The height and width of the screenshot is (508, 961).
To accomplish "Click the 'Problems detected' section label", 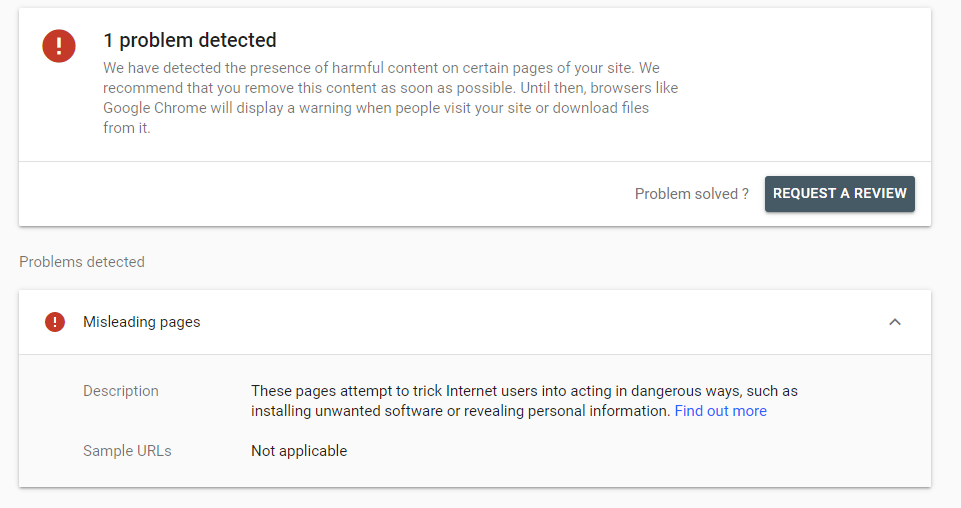I will tap(82, 262).
